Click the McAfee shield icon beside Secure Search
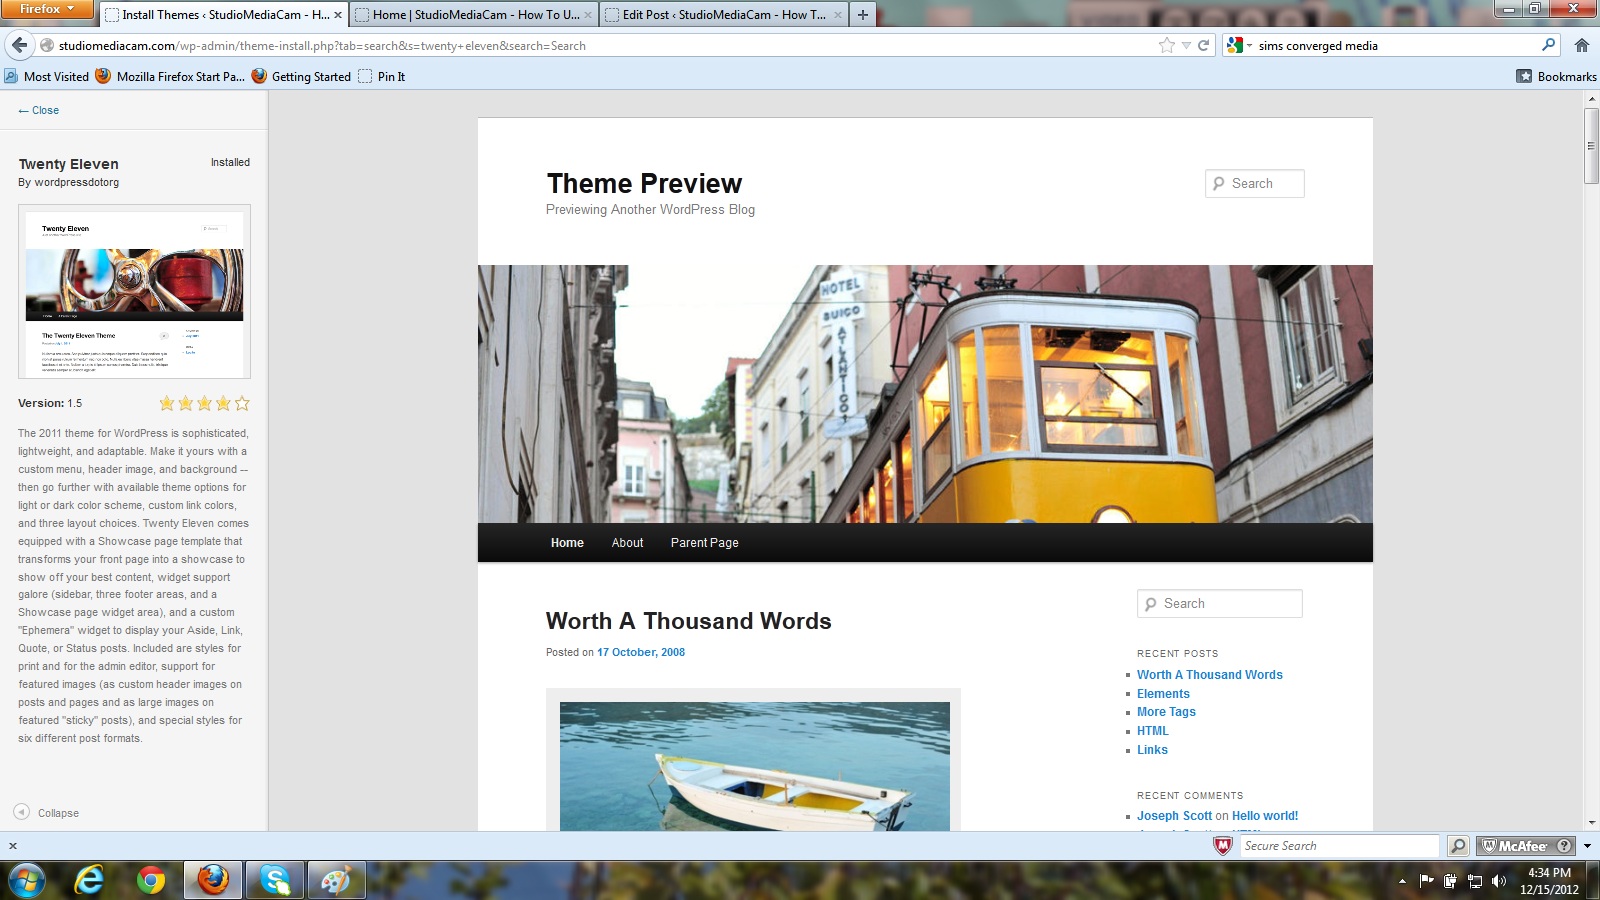 [1222, 846]
